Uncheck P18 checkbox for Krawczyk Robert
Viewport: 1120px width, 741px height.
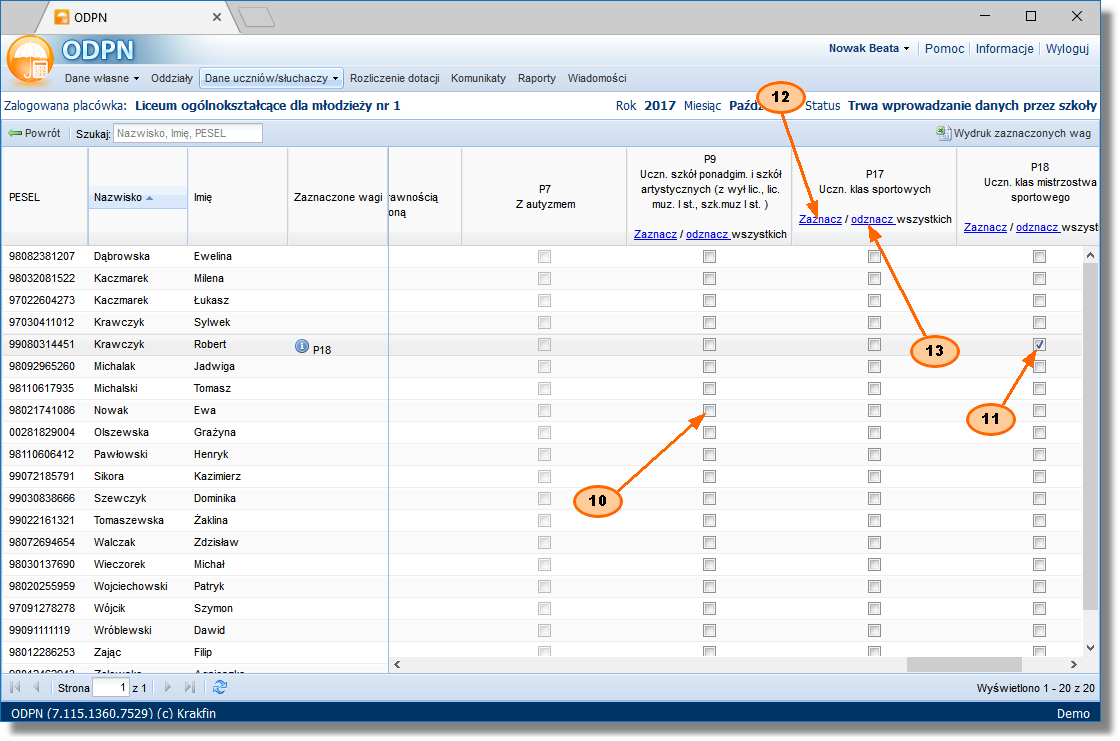click(1039, 344)
